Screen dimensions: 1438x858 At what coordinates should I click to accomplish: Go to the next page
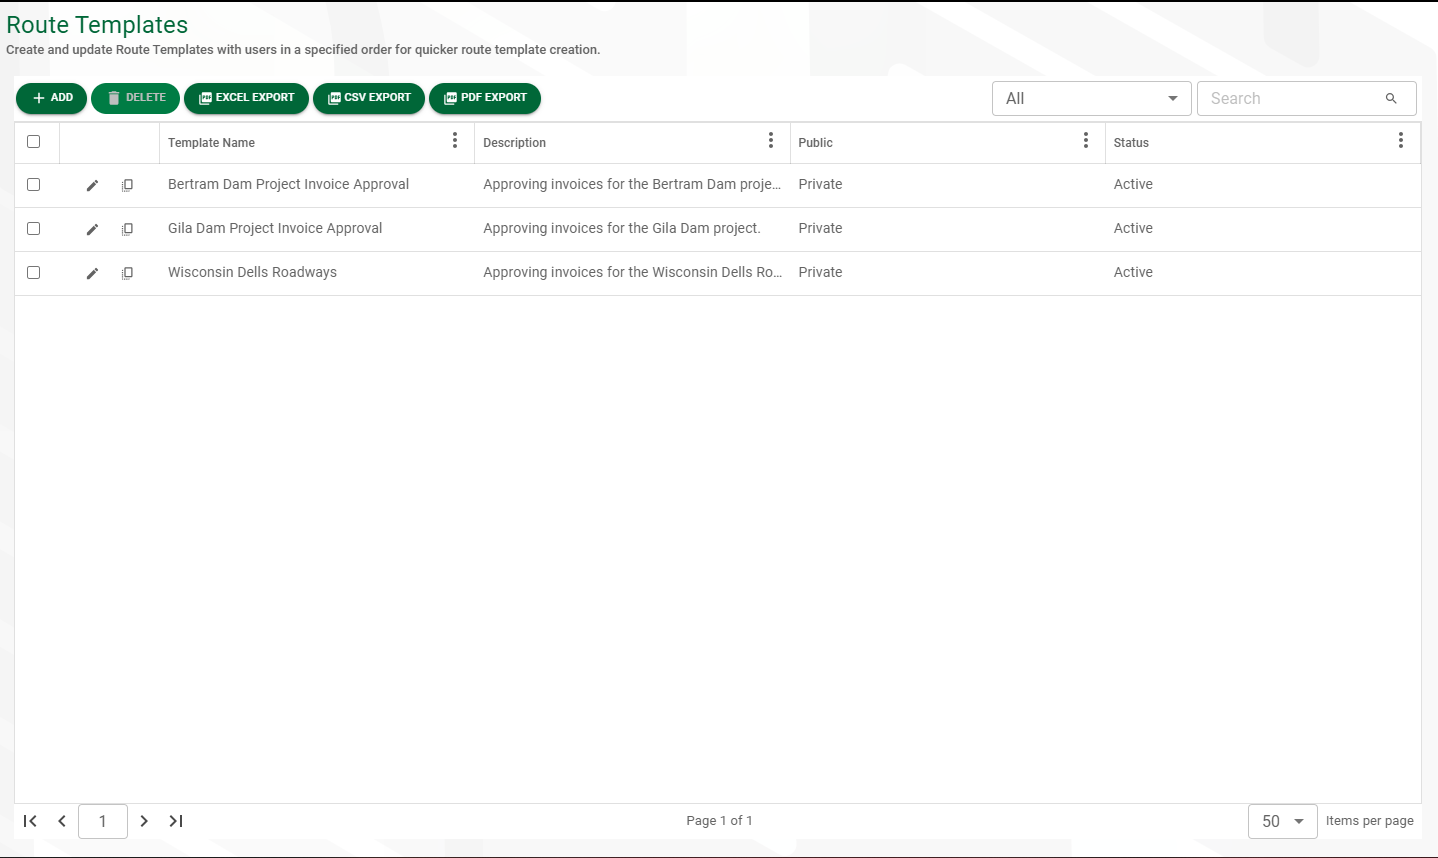pos(144,821)
